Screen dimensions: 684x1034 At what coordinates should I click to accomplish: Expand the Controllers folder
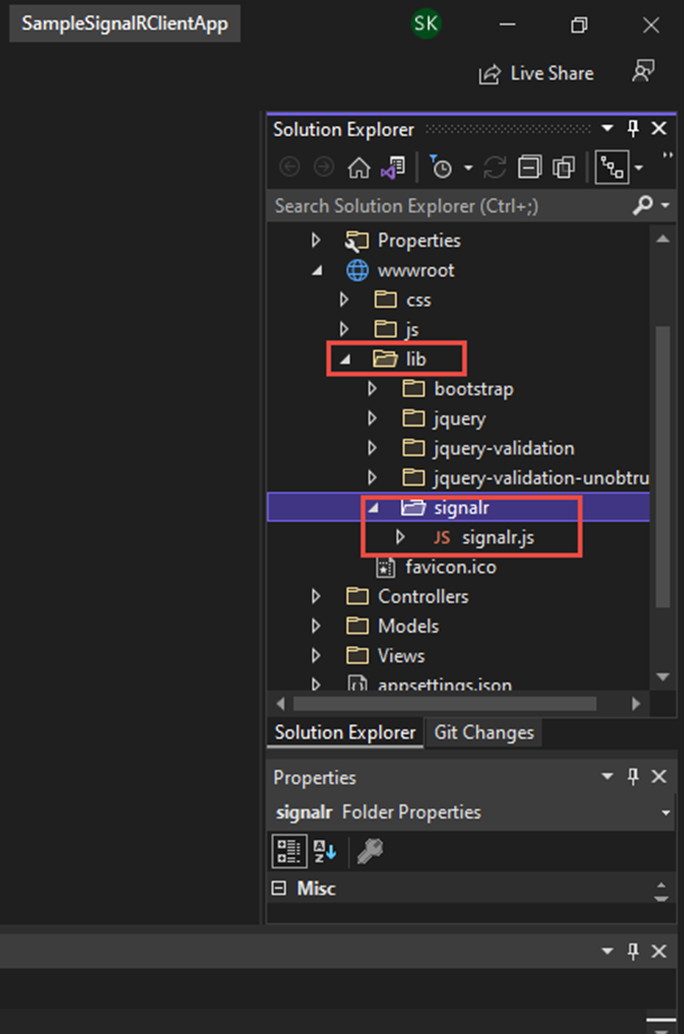(317, 596)
